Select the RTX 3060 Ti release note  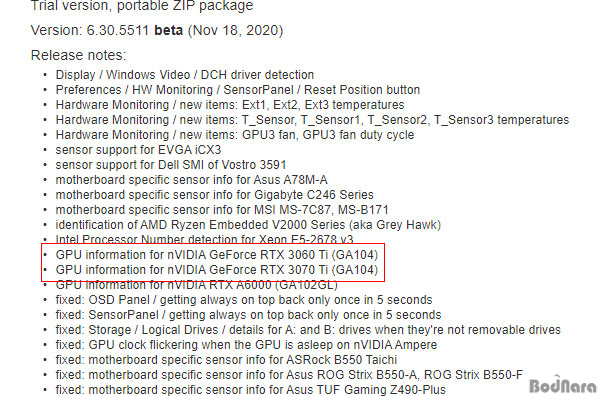click(217, 255)
